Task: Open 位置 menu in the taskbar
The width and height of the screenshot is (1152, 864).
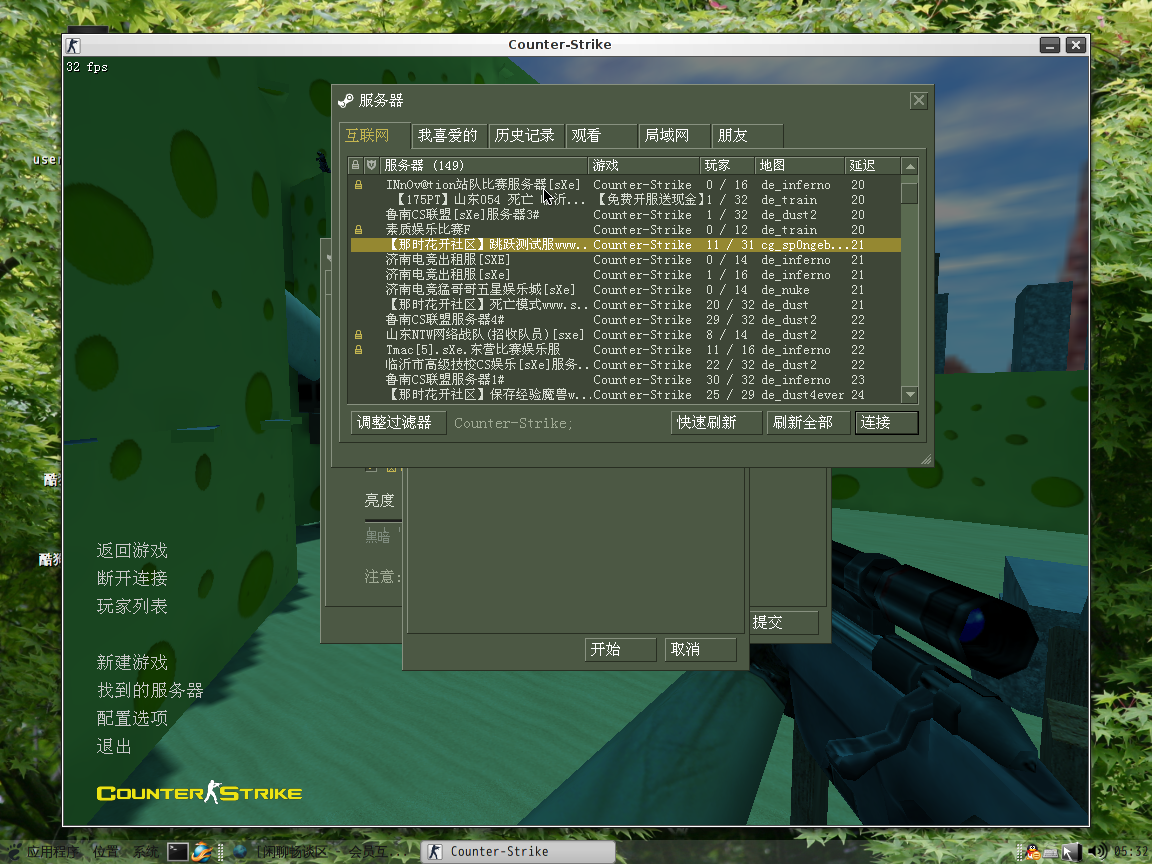Action: tap(105, 852)
